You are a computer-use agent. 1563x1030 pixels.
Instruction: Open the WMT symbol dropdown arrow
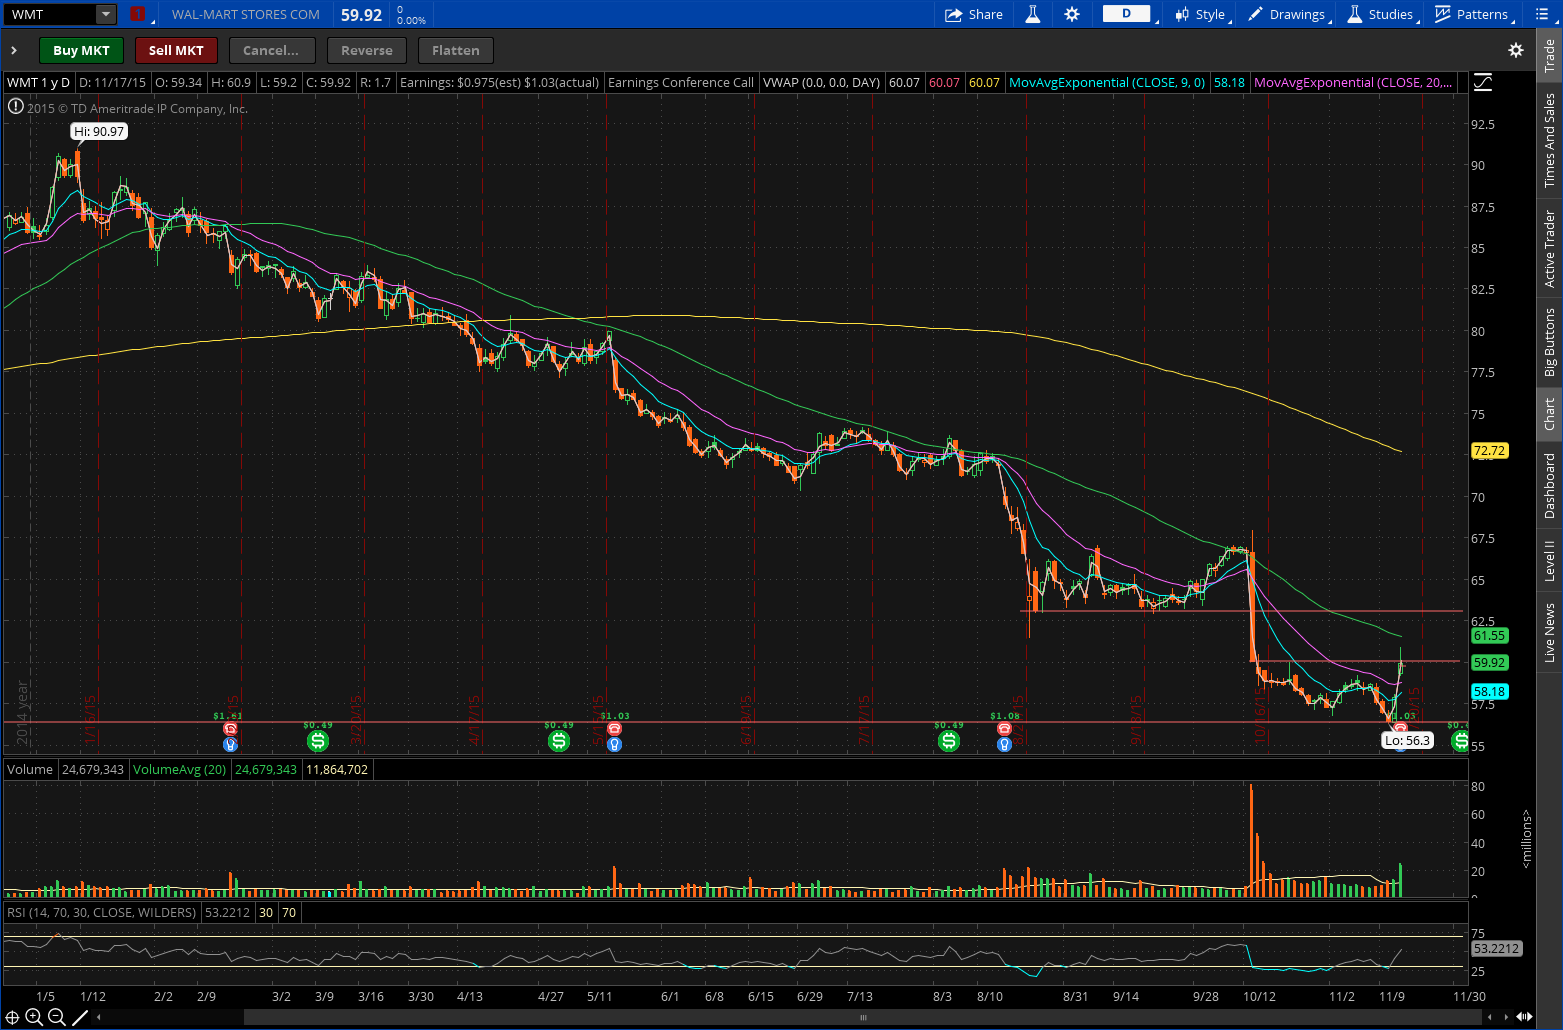[105, 14]
